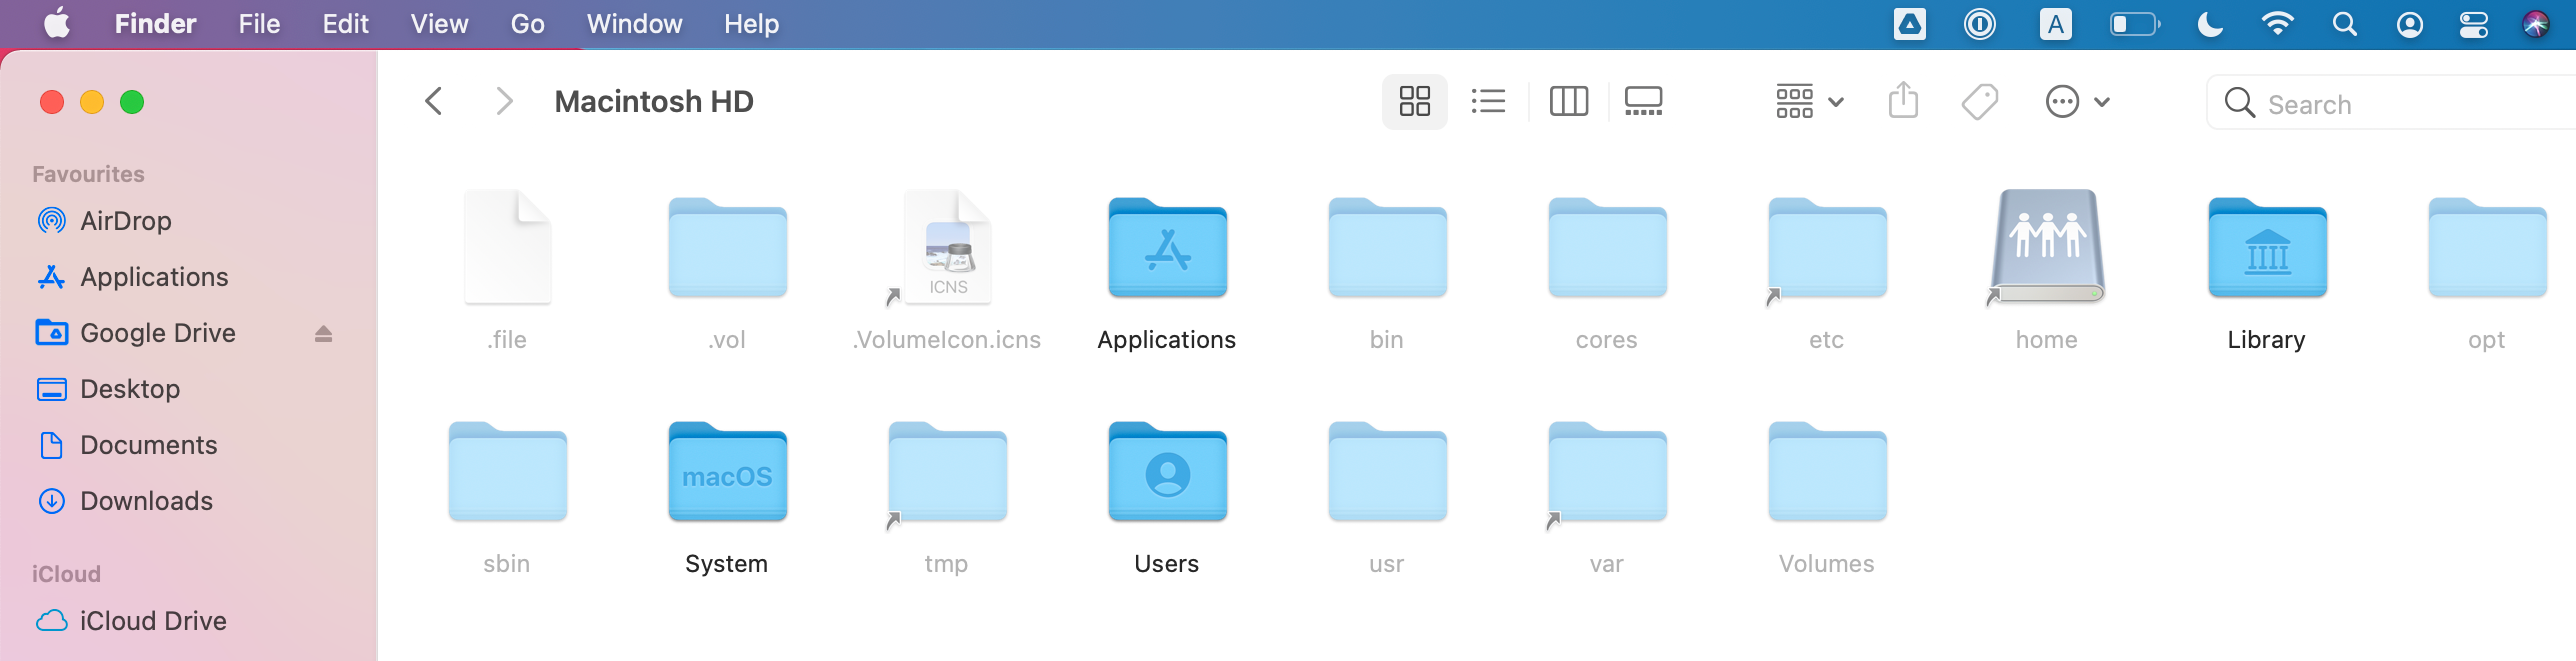Open Control Centre in menu bar

(2473, 24)
